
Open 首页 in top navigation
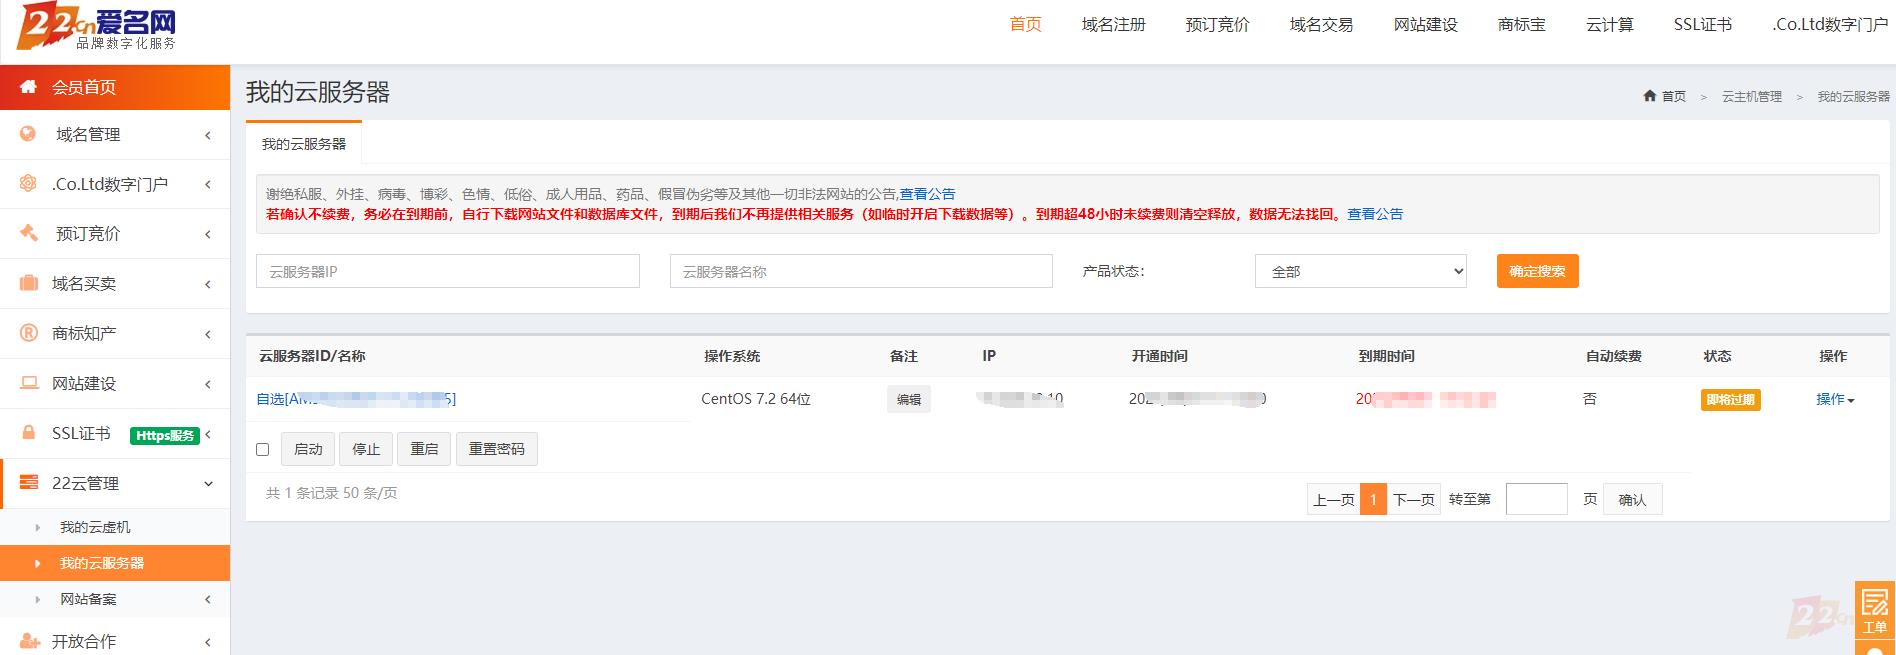click(x=1025, y=24)
